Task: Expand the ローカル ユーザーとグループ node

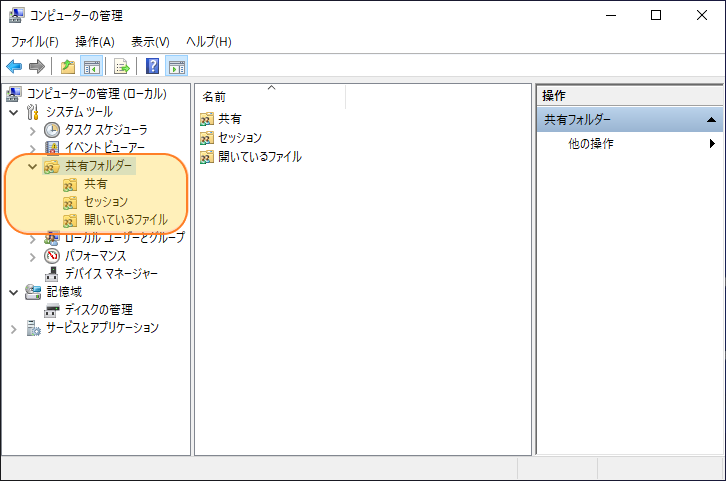Action: pos(32,239)
